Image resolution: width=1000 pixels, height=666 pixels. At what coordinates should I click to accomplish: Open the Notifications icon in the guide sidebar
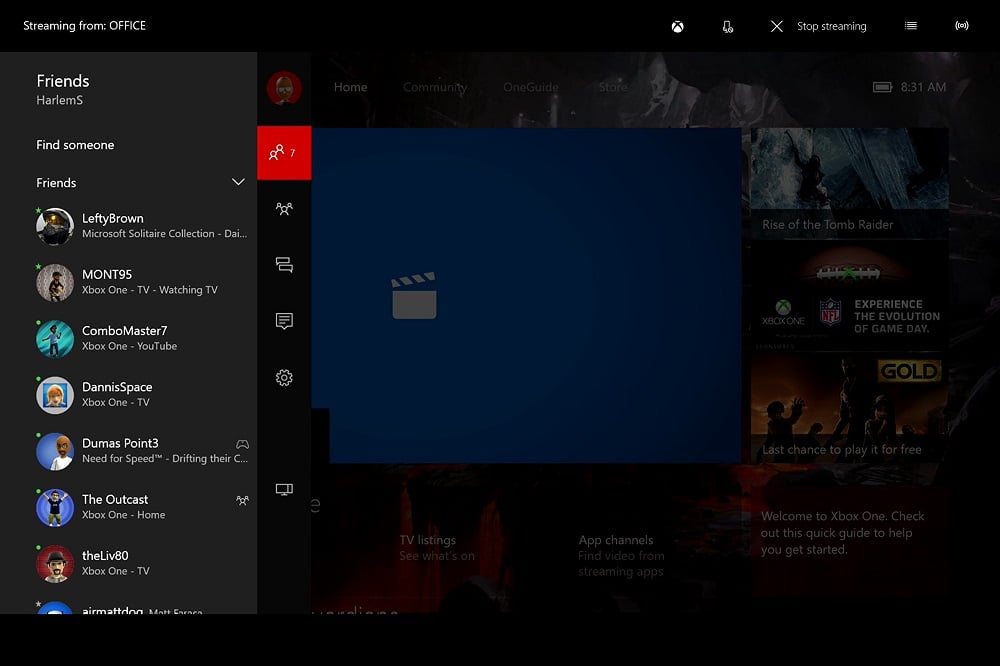click(x=284, y=321)
